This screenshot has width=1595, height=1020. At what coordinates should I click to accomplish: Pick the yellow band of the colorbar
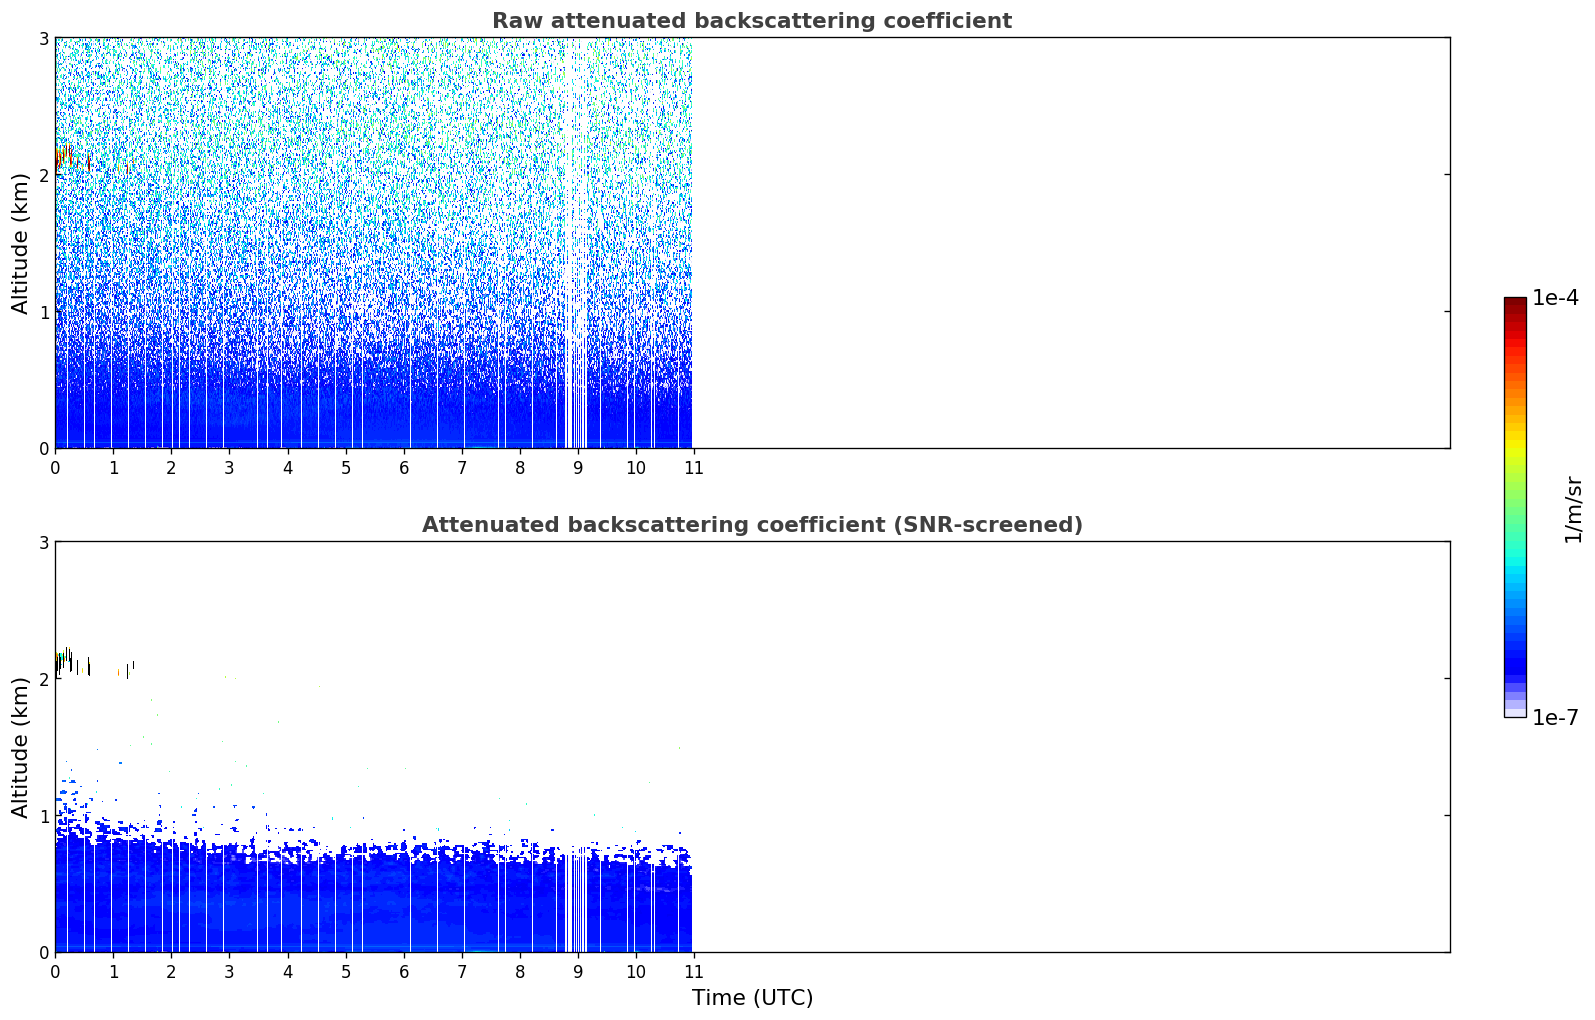1515,440
